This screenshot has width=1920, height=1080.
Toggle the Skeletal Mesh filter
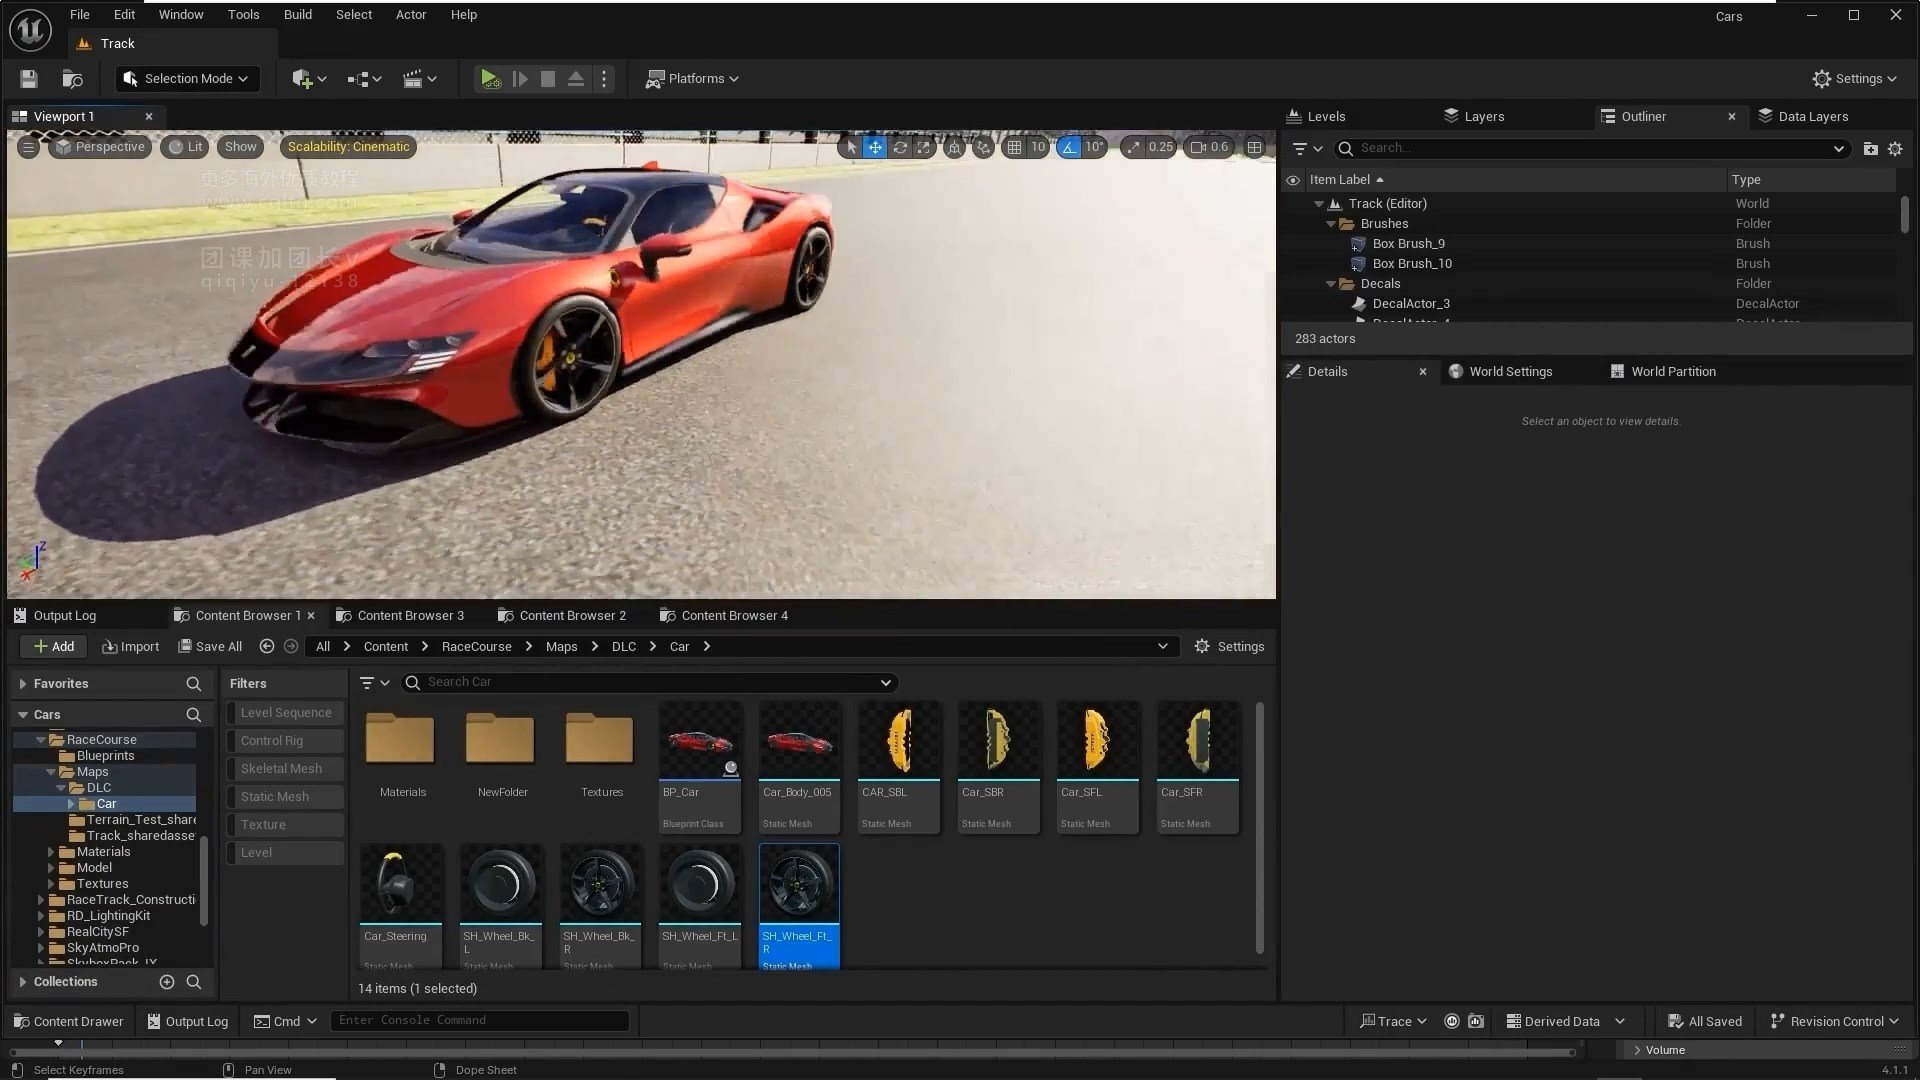[285, 769]
